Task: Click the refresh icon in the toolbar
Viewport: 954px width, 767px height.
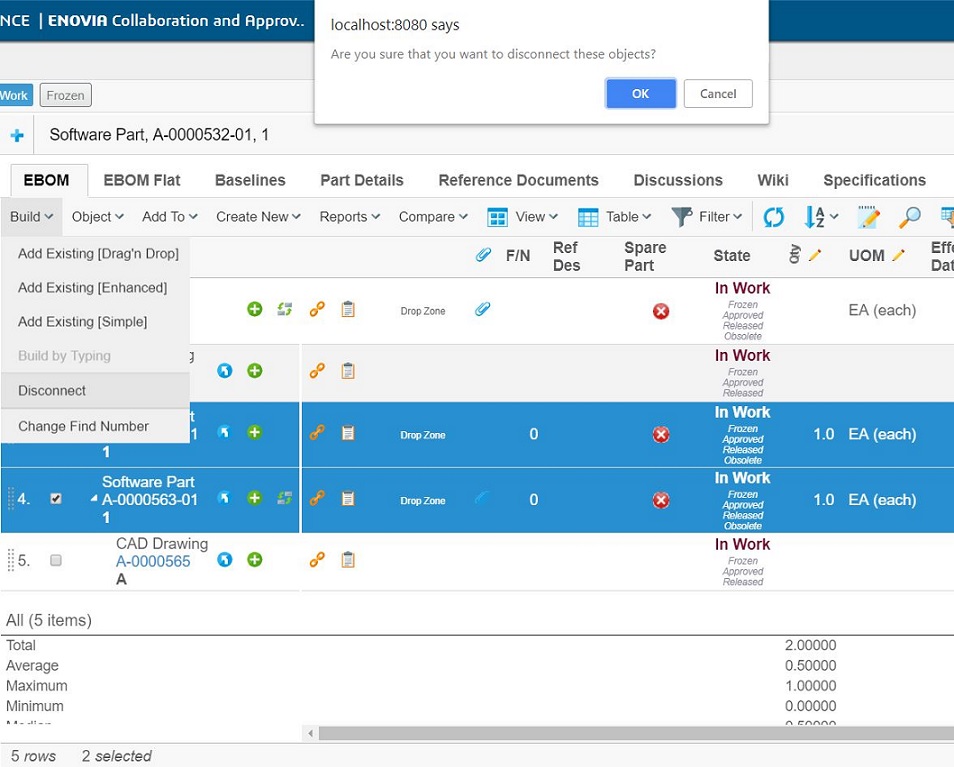Action: coord(773,217)
